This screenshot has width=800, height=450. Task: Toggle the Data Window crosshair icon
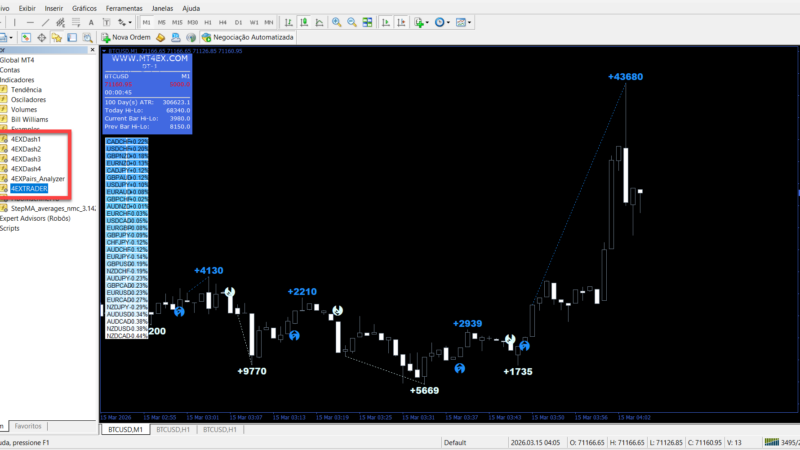coord(41,37)
